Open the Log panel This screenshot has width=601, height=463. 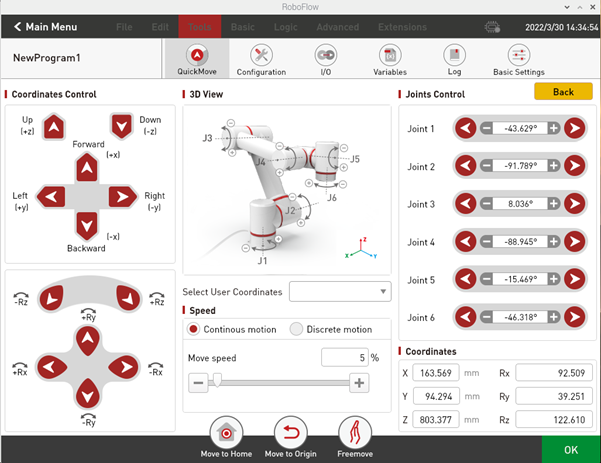click(454, 56)
